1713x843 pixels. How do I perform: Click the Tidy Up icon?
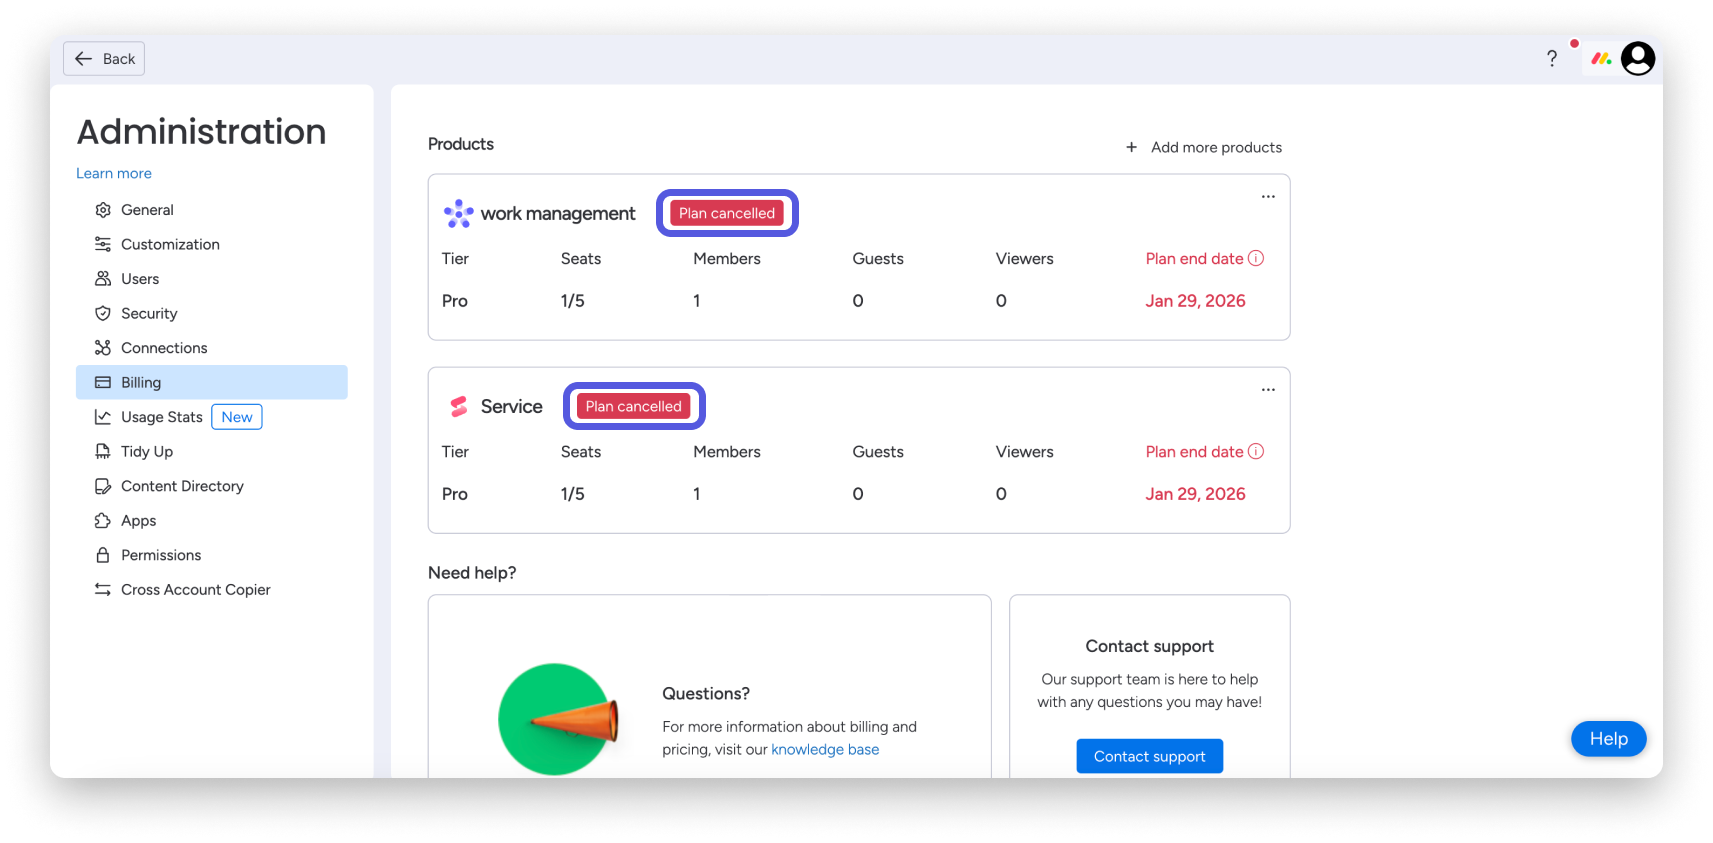click(x=103, y=451)
